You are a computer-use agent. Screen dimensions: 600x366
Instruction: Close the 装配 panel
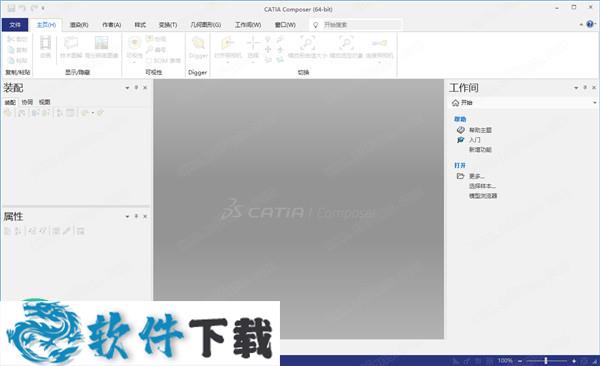[x=145, y=88]
